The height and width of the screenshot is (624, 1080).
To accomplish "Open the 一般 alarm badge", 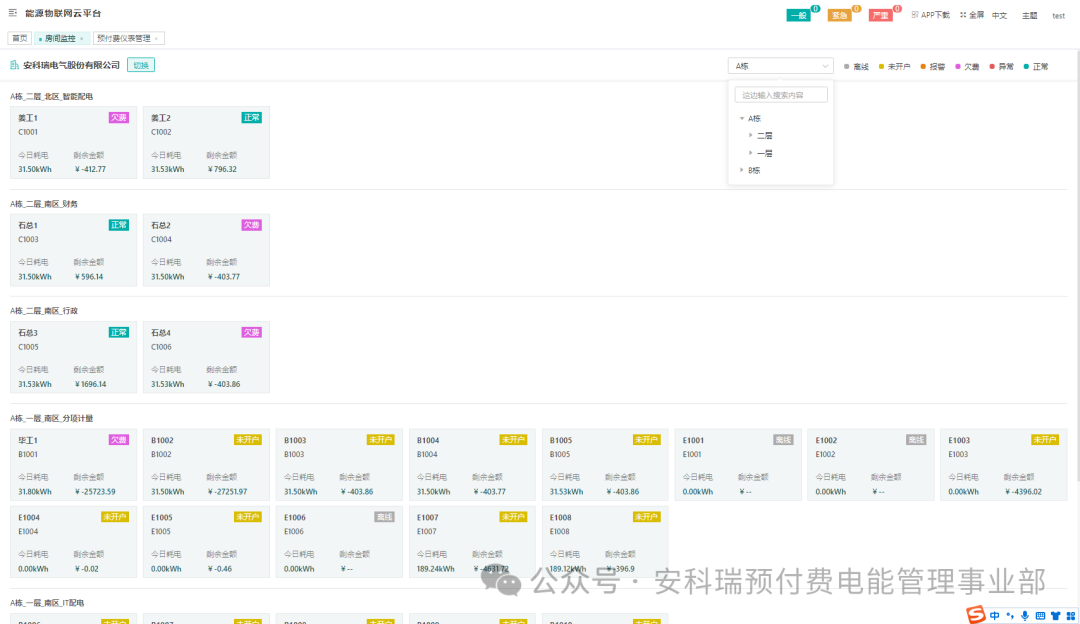I will tap(799, 15).
